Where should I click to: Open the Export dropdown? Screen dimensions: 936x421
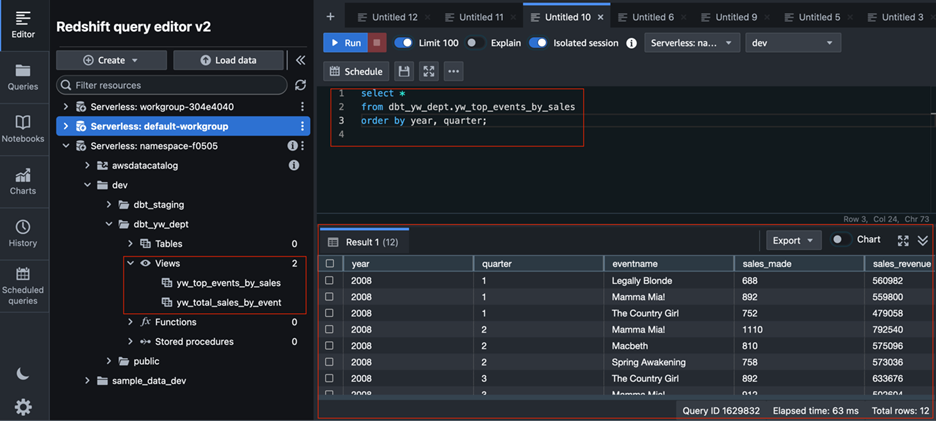(794, 240)
